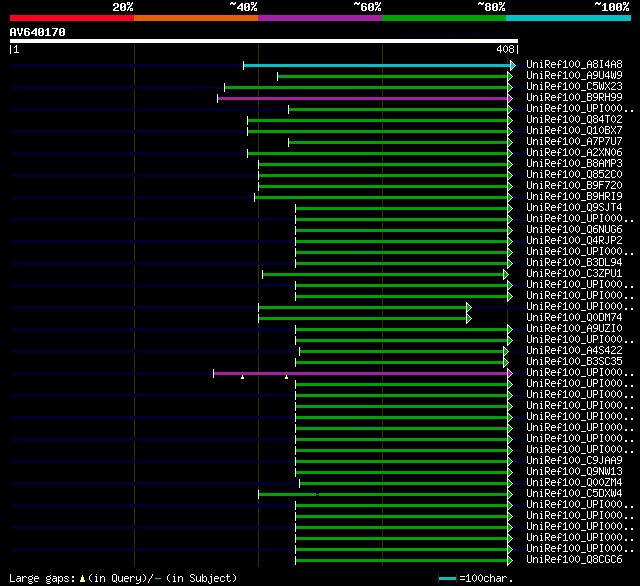Select hit label UniRef100_C5DXW4

(x=574, y=494)
